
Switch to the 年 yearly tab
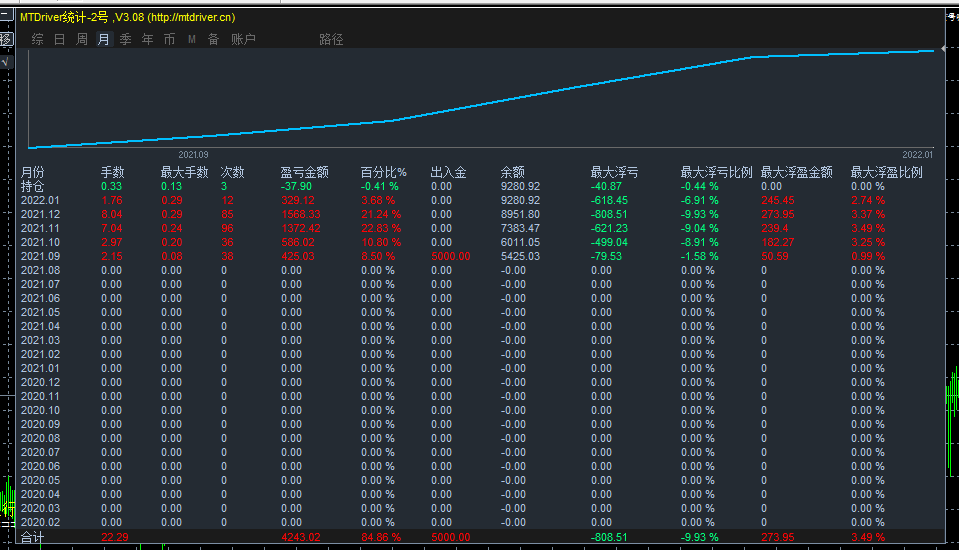[x=147, y=39]
